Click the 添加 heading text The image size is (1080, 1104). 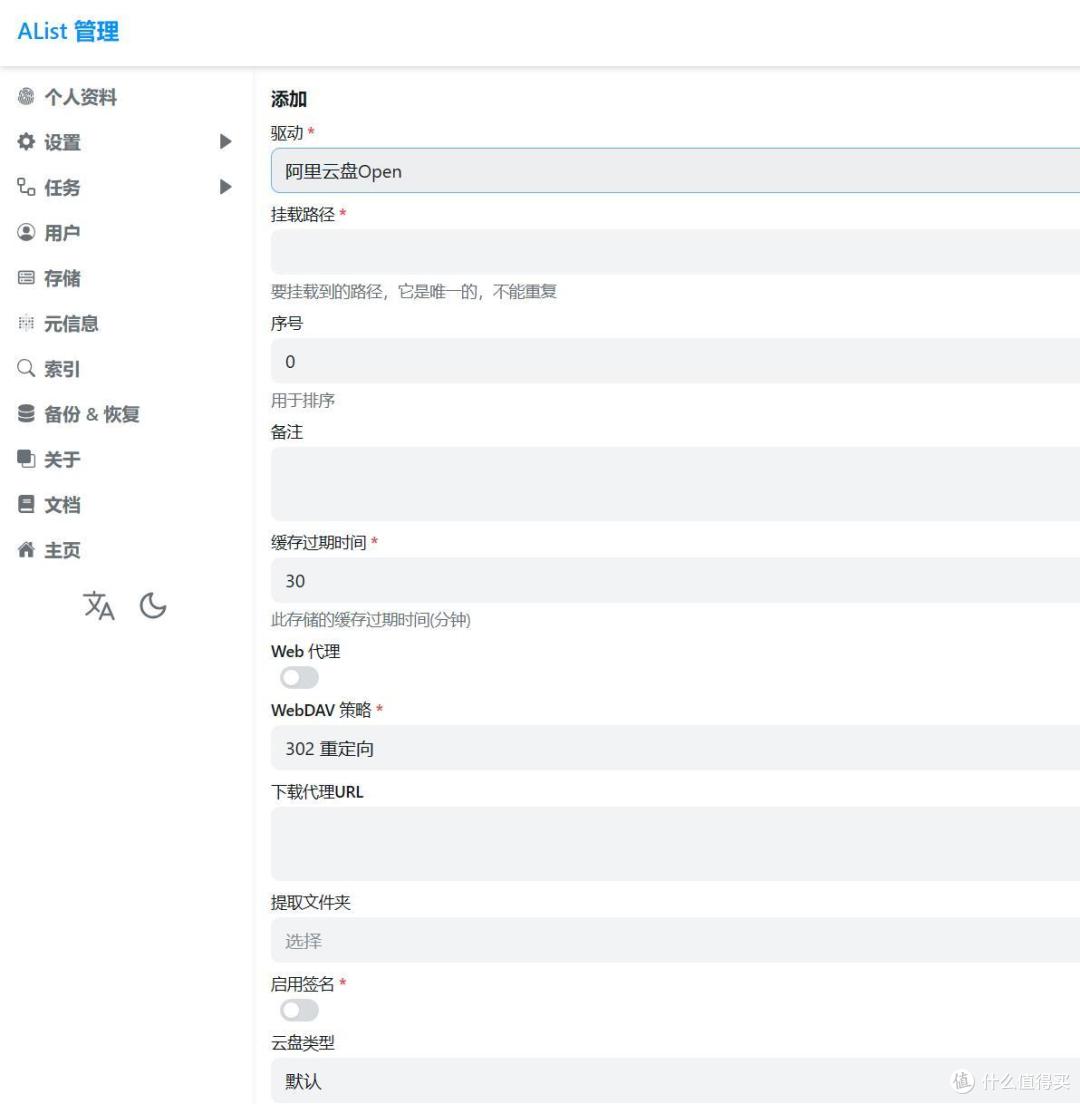tap(289, 99)
